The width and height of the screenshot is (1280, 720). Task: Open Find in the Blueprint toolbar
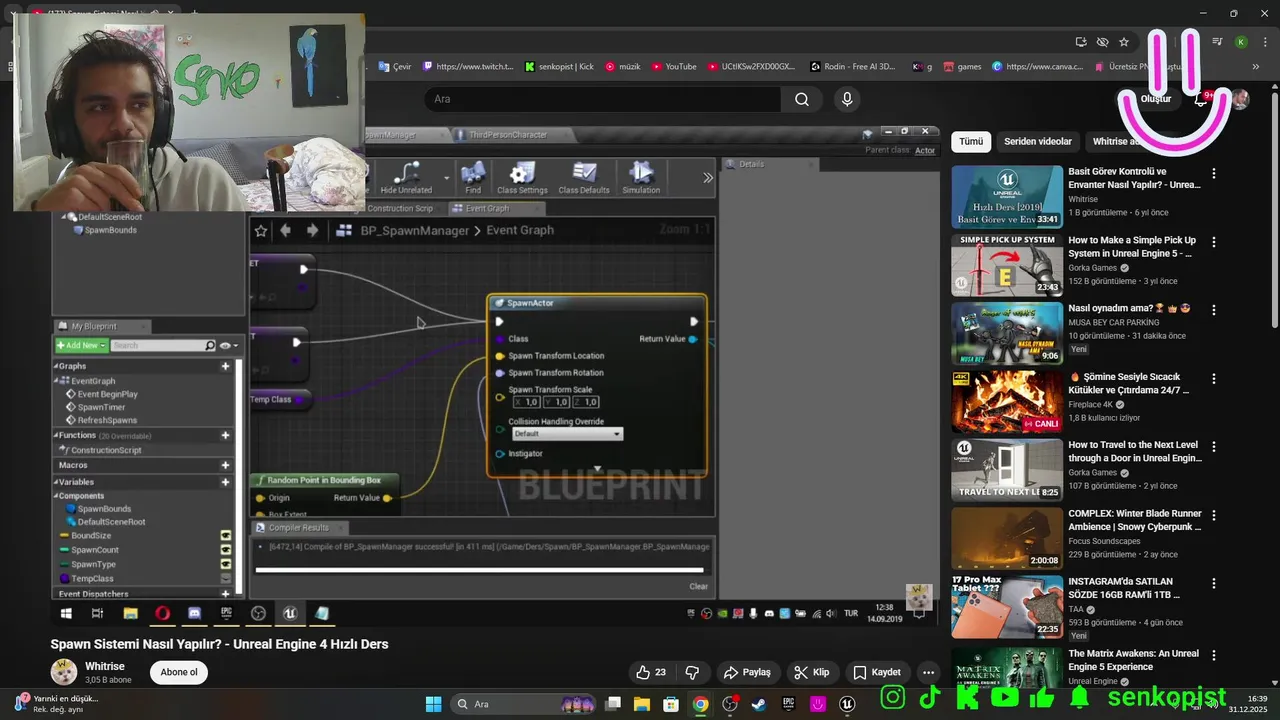(473, 178)
